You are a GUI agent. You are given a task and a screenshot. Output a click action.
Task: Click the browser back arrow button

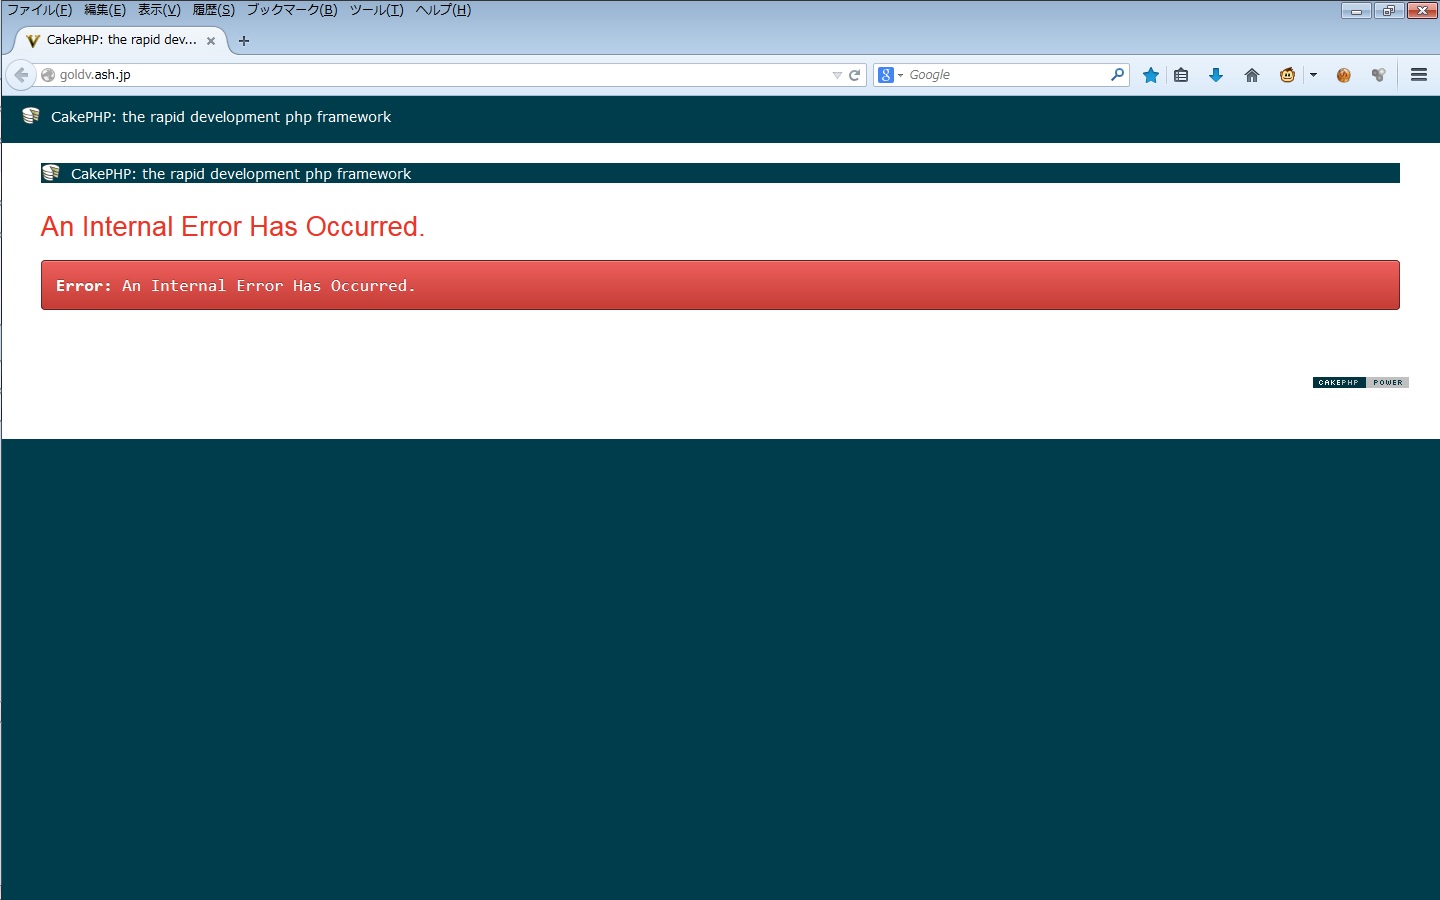point(21,75)
